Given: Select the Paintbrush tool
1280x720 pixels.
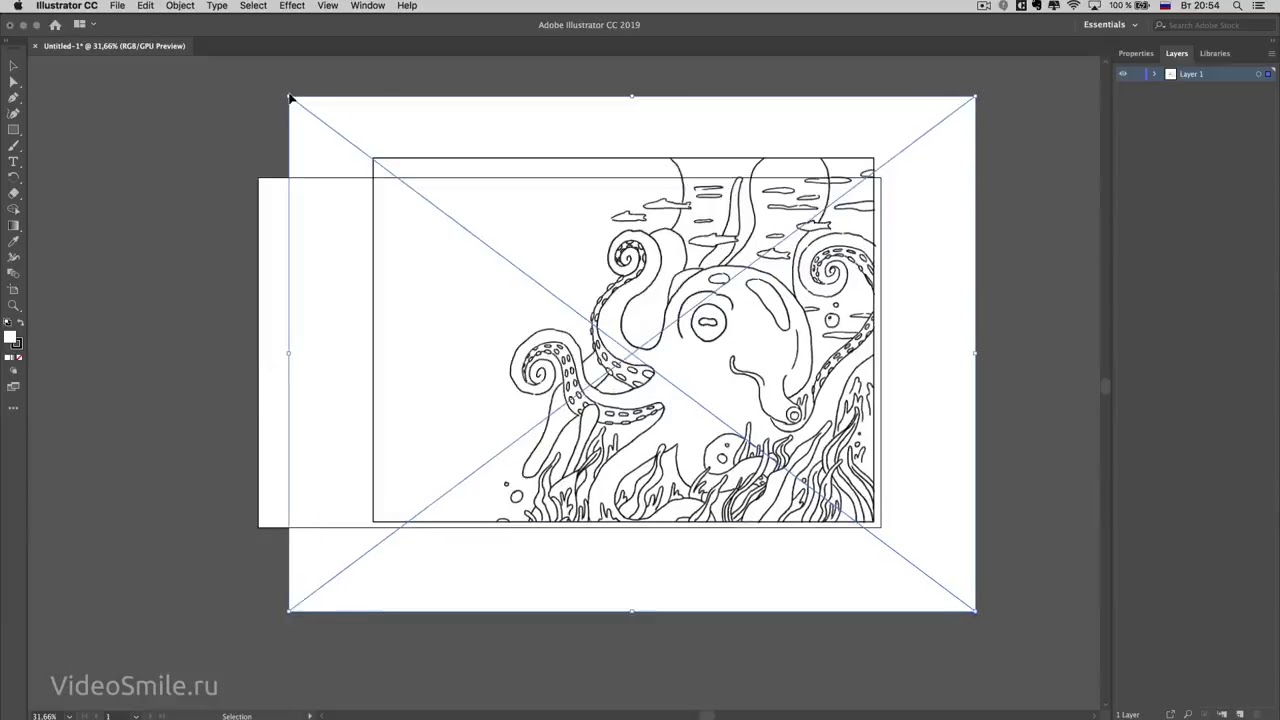Looking at the screenshot, I should coord(13,146).
